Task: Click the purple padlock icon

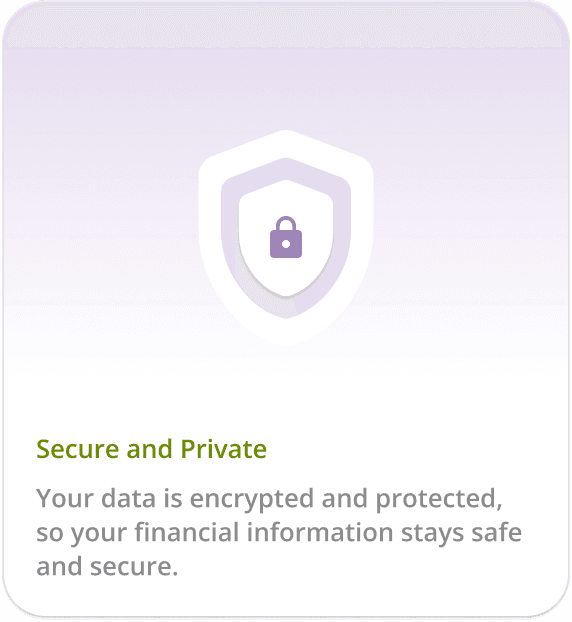Action: click(286, 237)
